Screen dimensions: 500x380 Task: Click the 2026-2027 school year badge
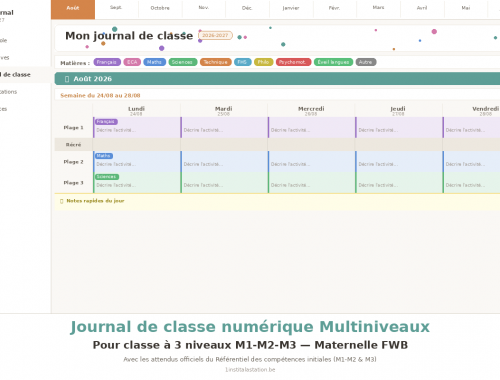click(x=215, y=35)
